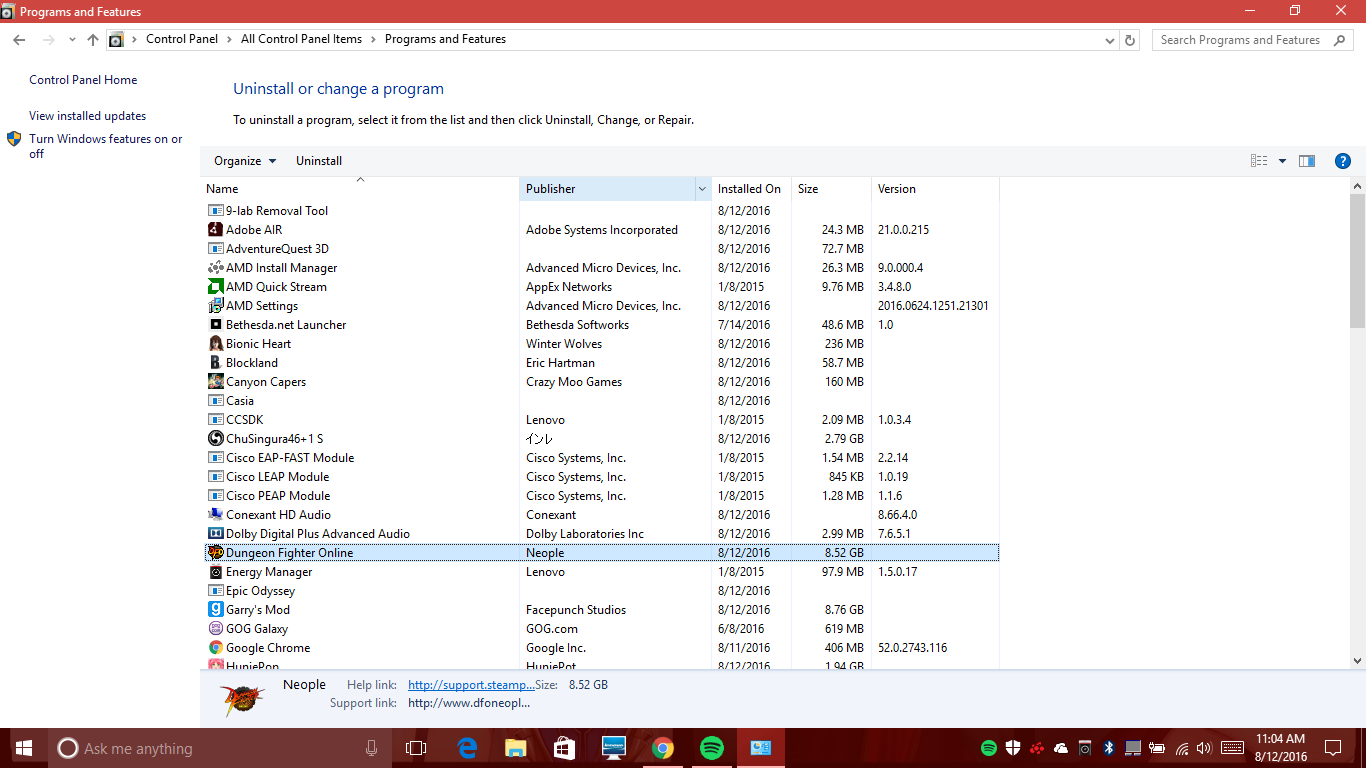Open the Steam support help link
This screenshot has height=768, width=1366.
(x=471, y=685)
